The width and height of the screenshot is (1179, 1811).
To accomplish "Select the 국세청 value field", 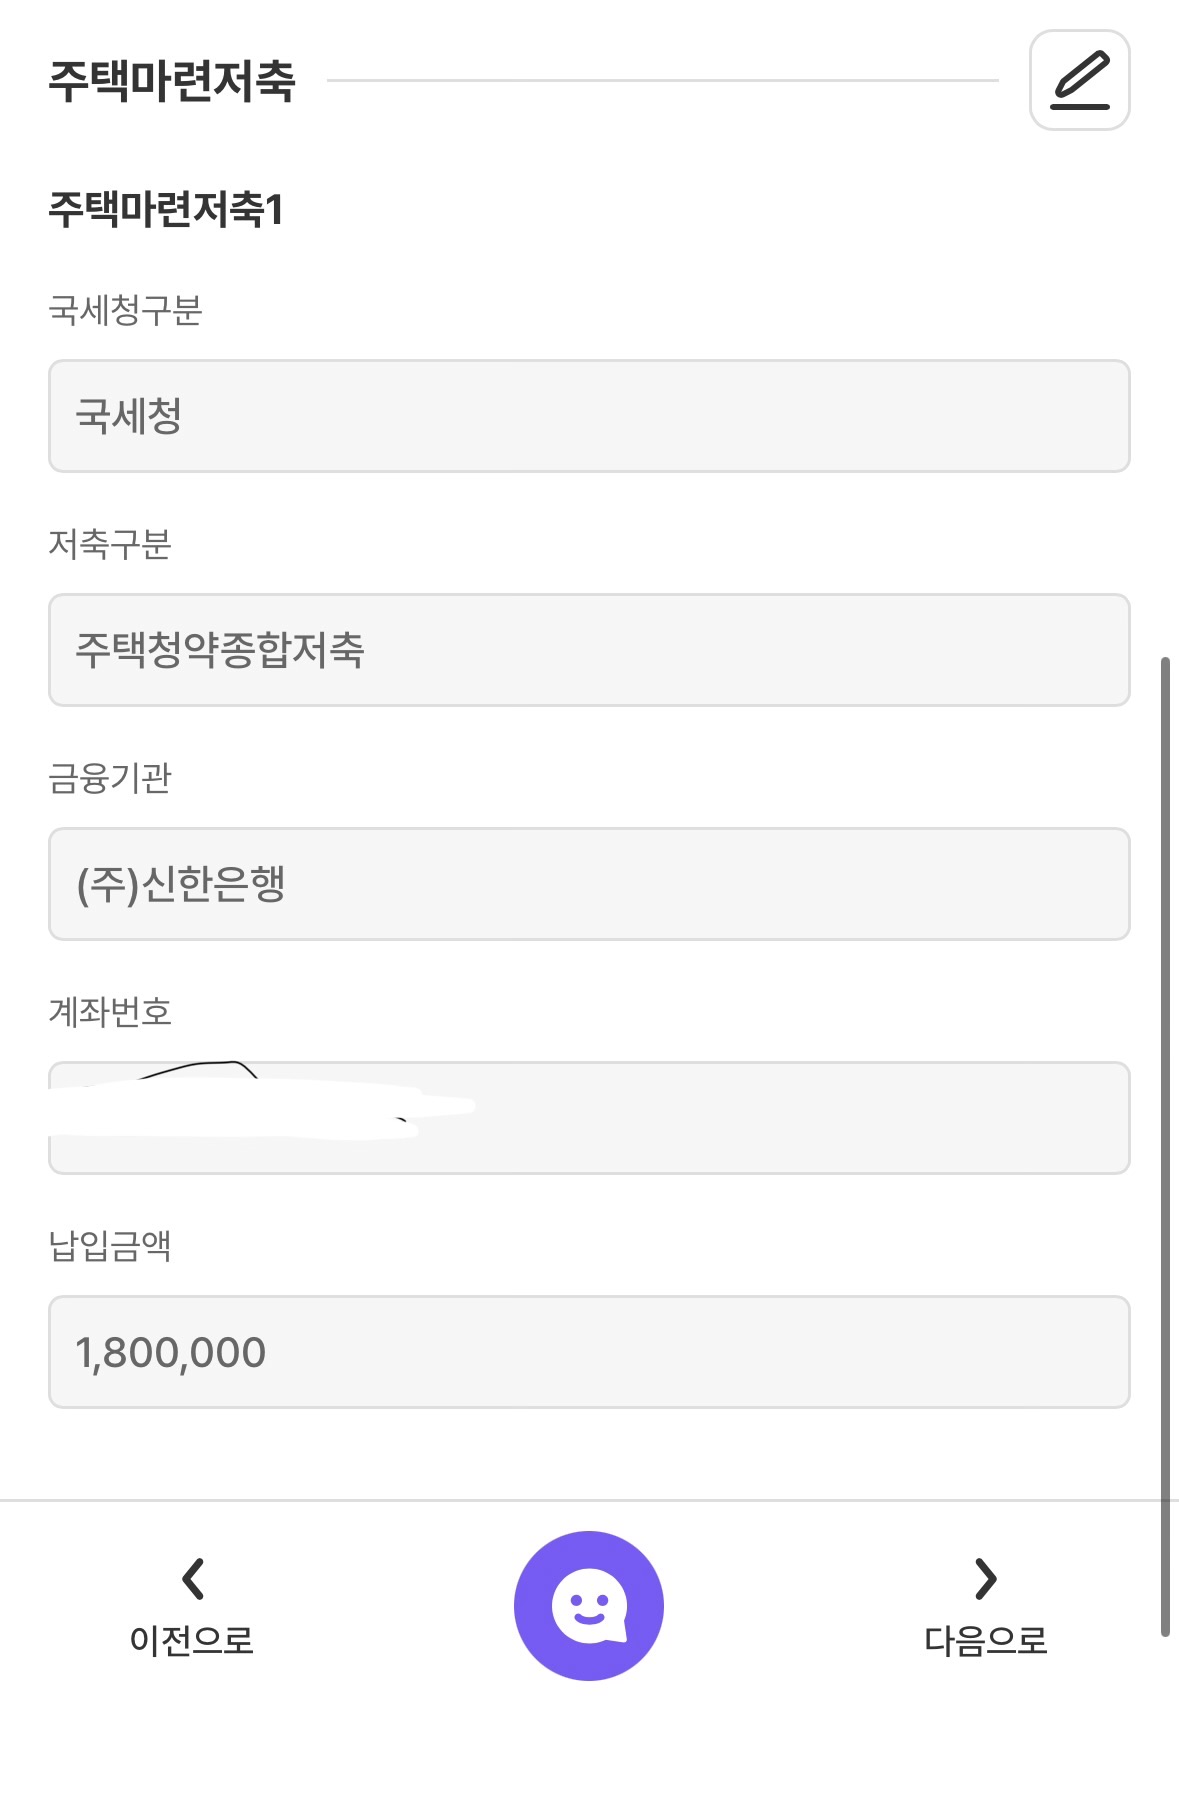I will tap(589, 416).
